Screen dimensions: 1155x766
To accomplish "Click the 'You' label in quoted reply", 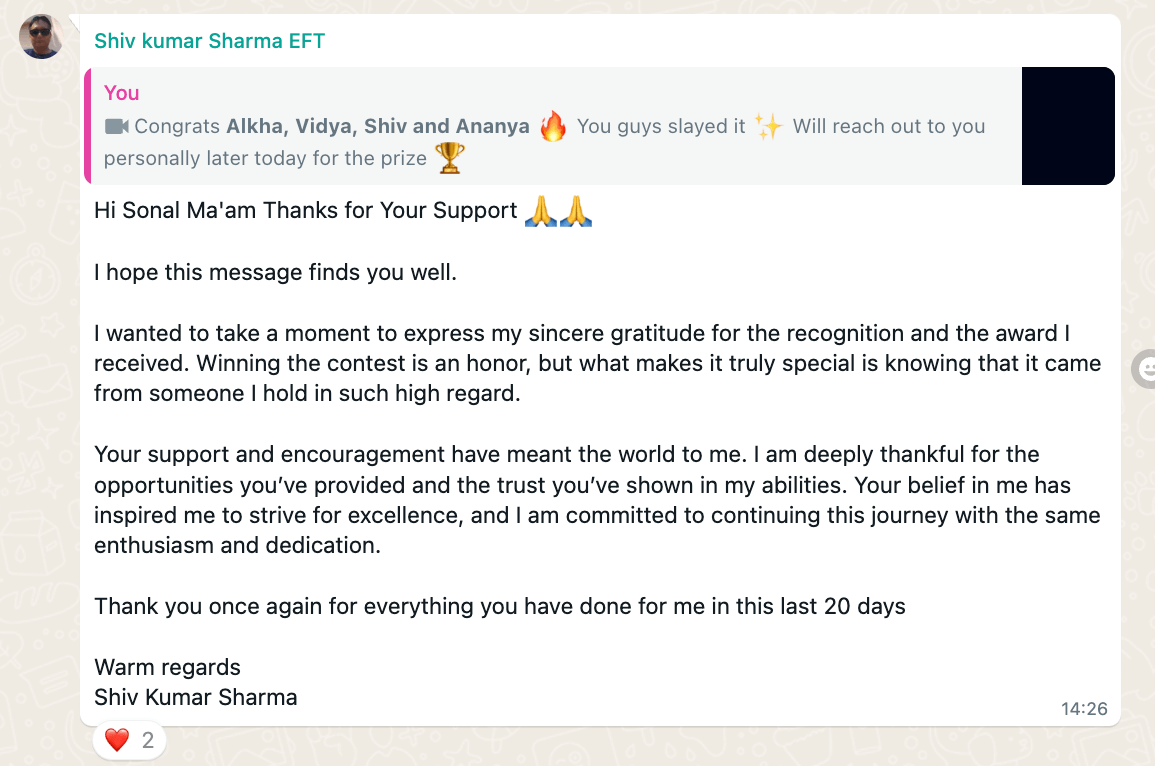I will (122, 93).
